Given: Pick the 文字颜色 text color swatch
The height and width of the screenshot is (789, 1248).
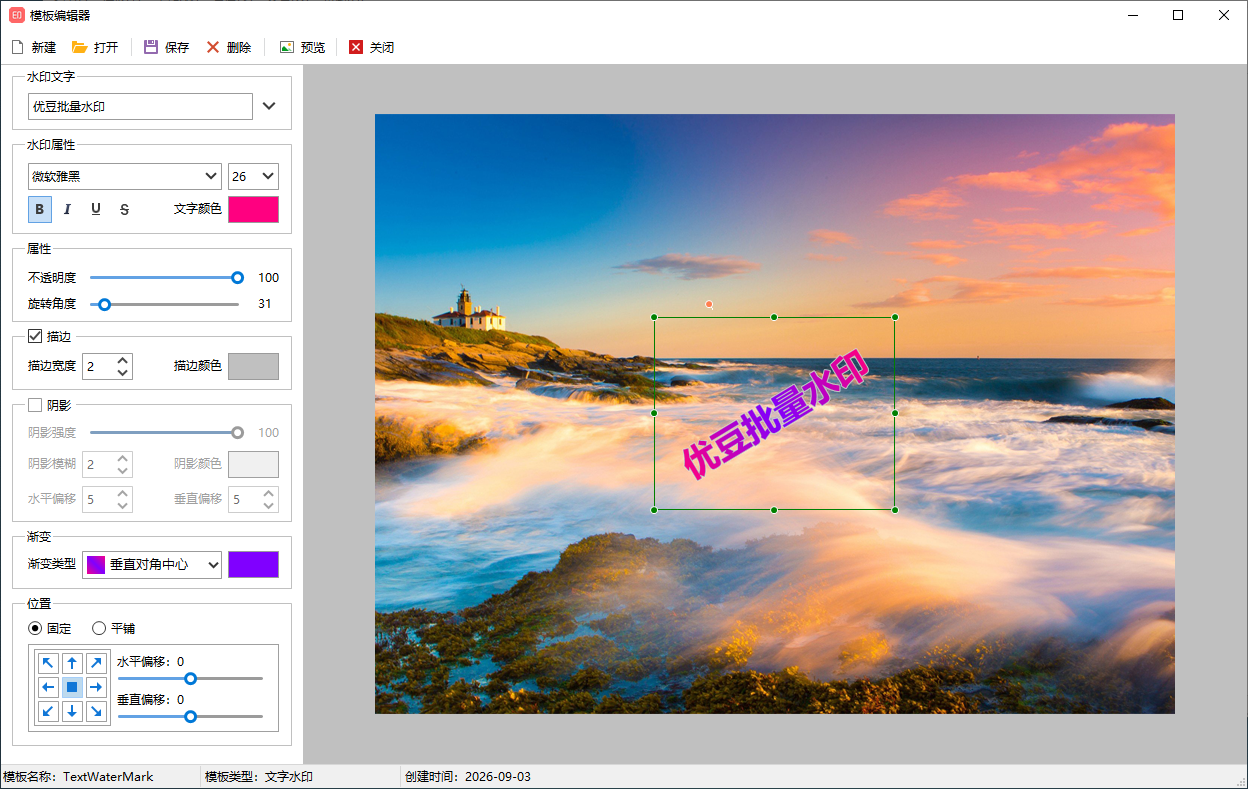Looking at the screenshot, I should (253, 209).
